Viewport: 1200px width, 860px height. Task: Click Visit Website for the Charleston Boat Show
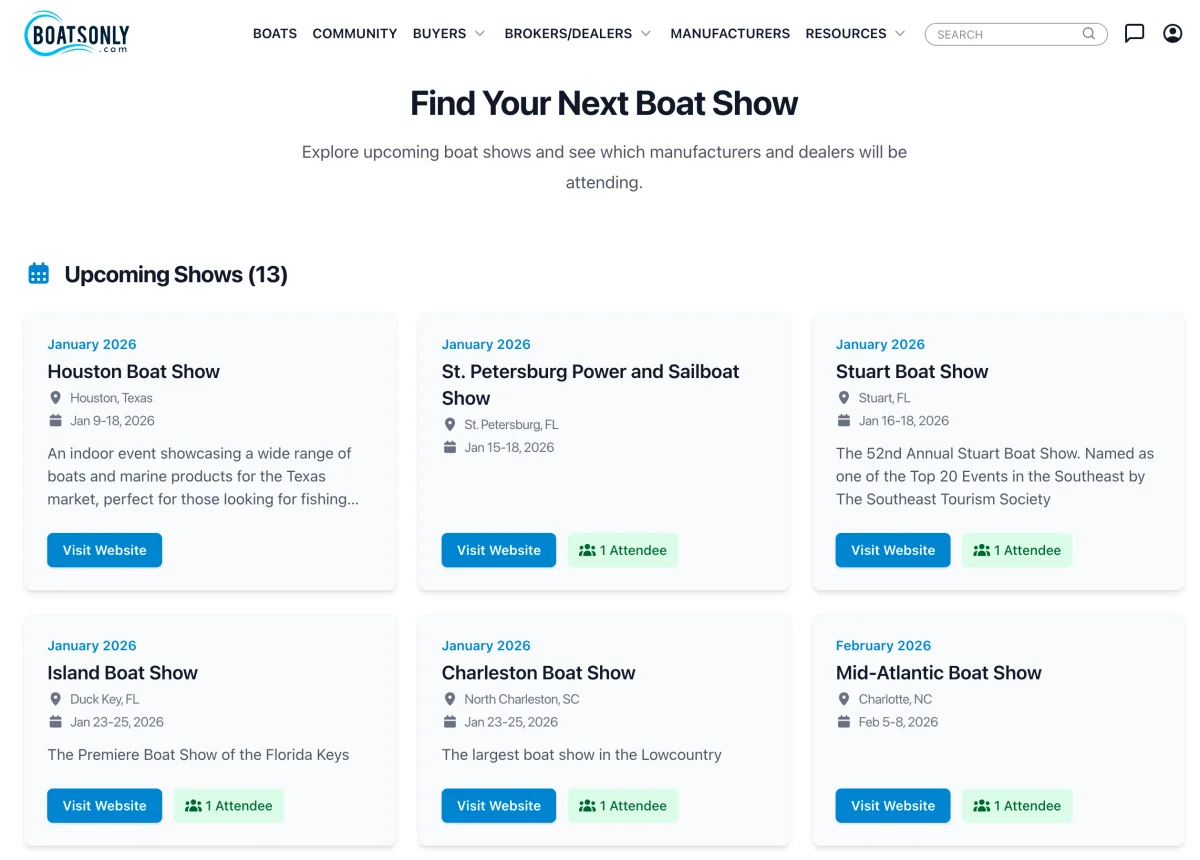[x=498, y=805]
